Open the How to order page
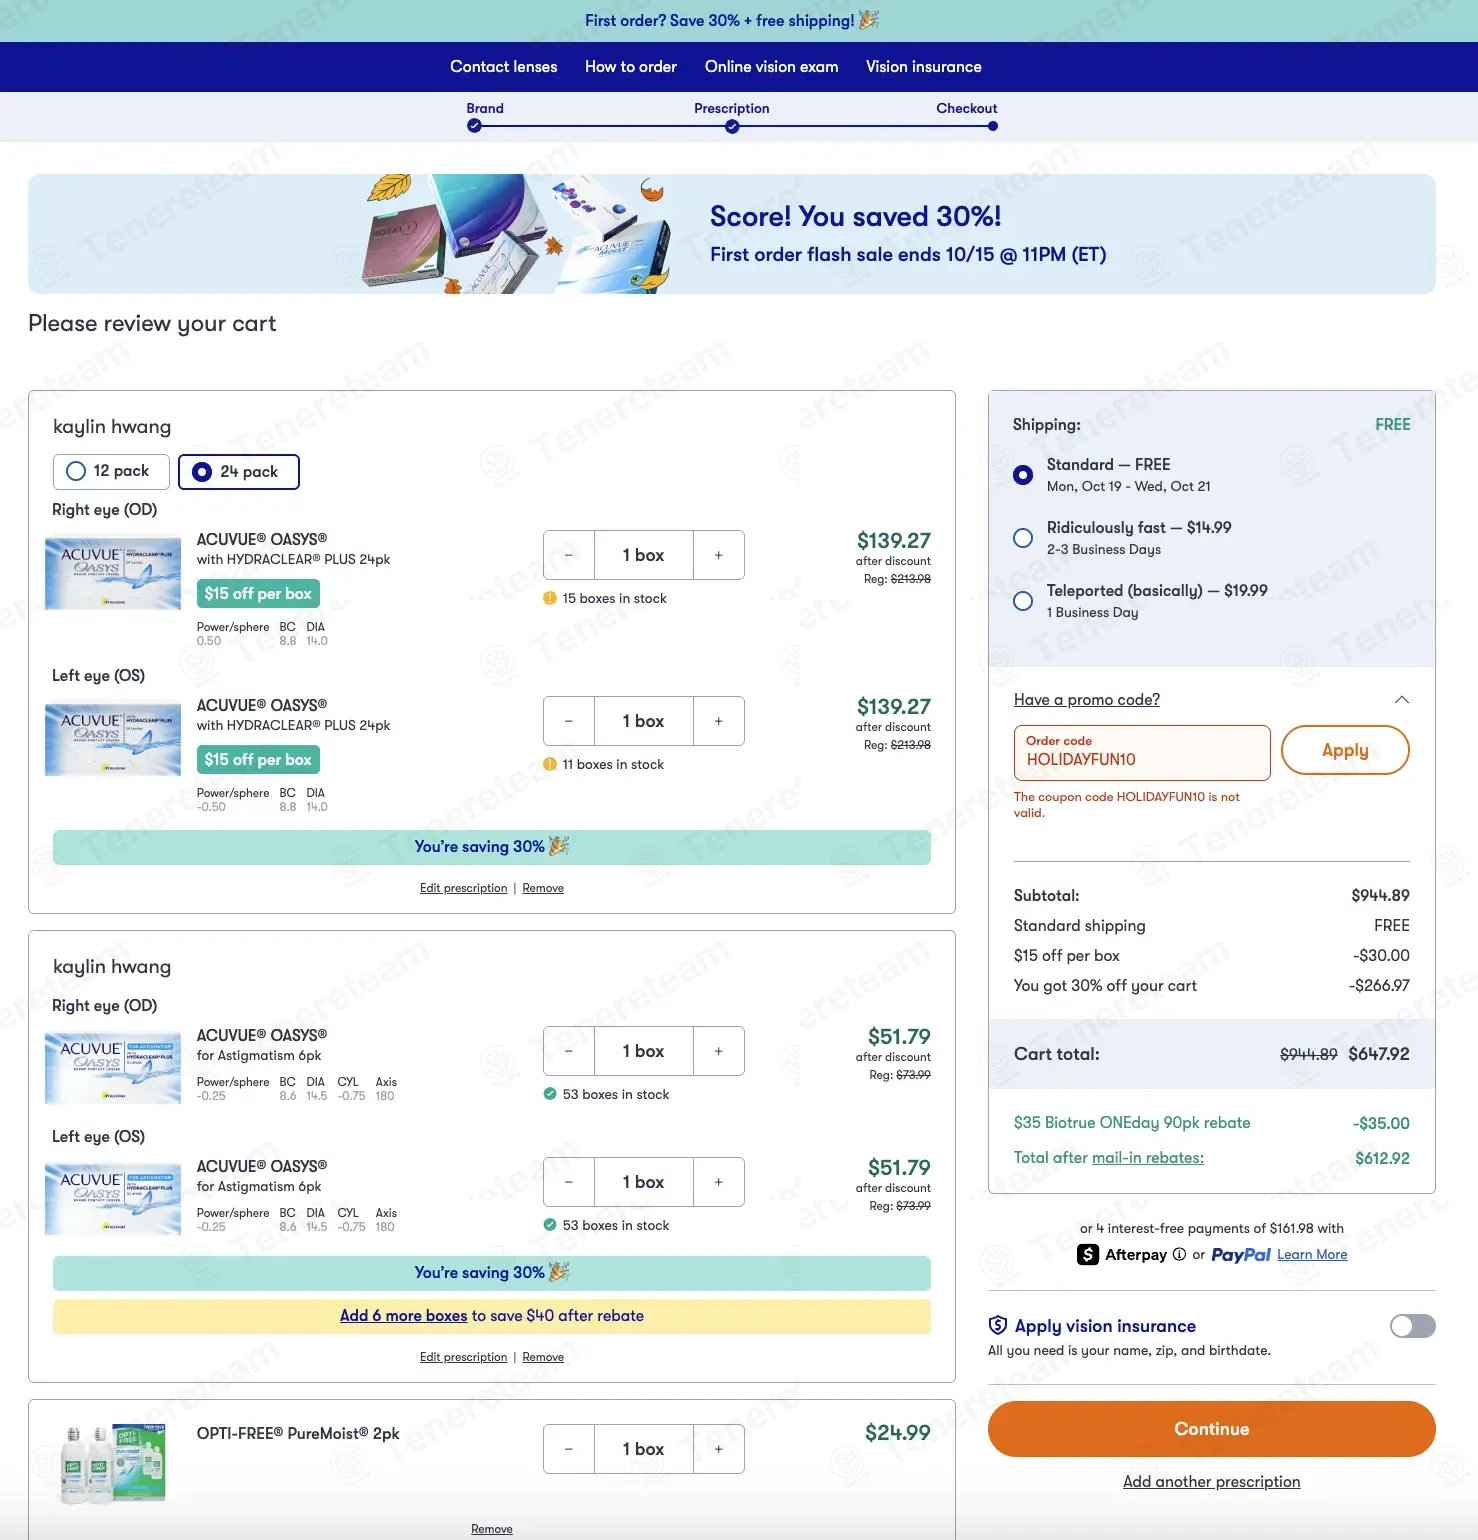Image resolution: width=1478 pixels, height=1540 pixels. [631, 67]
